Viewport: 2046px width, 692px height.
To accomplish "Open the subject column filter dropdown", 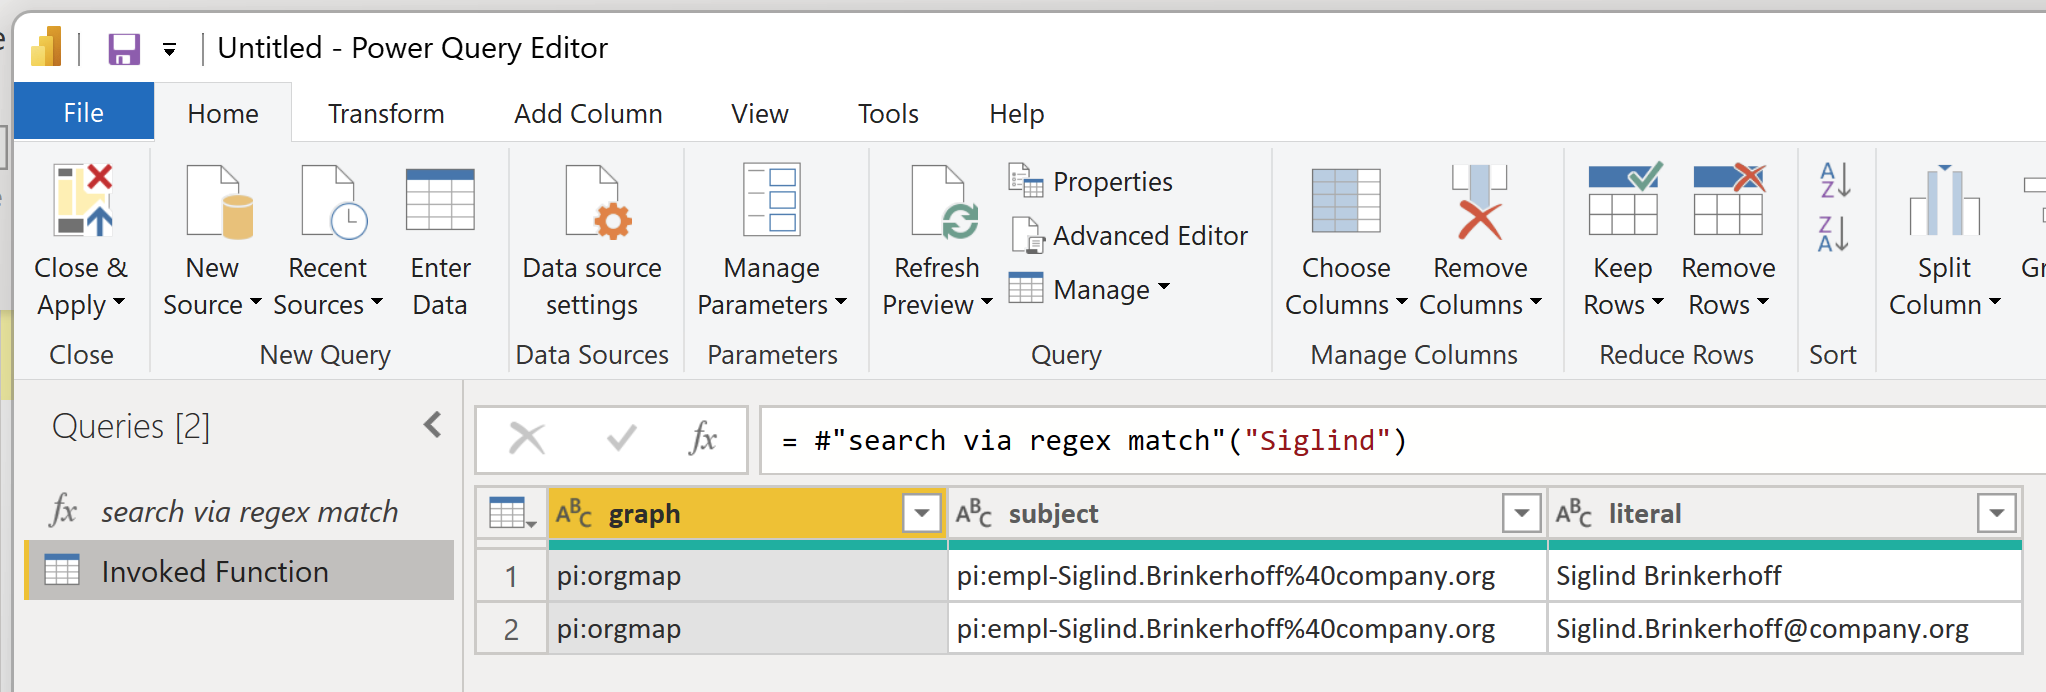I will pos(1521,514).
